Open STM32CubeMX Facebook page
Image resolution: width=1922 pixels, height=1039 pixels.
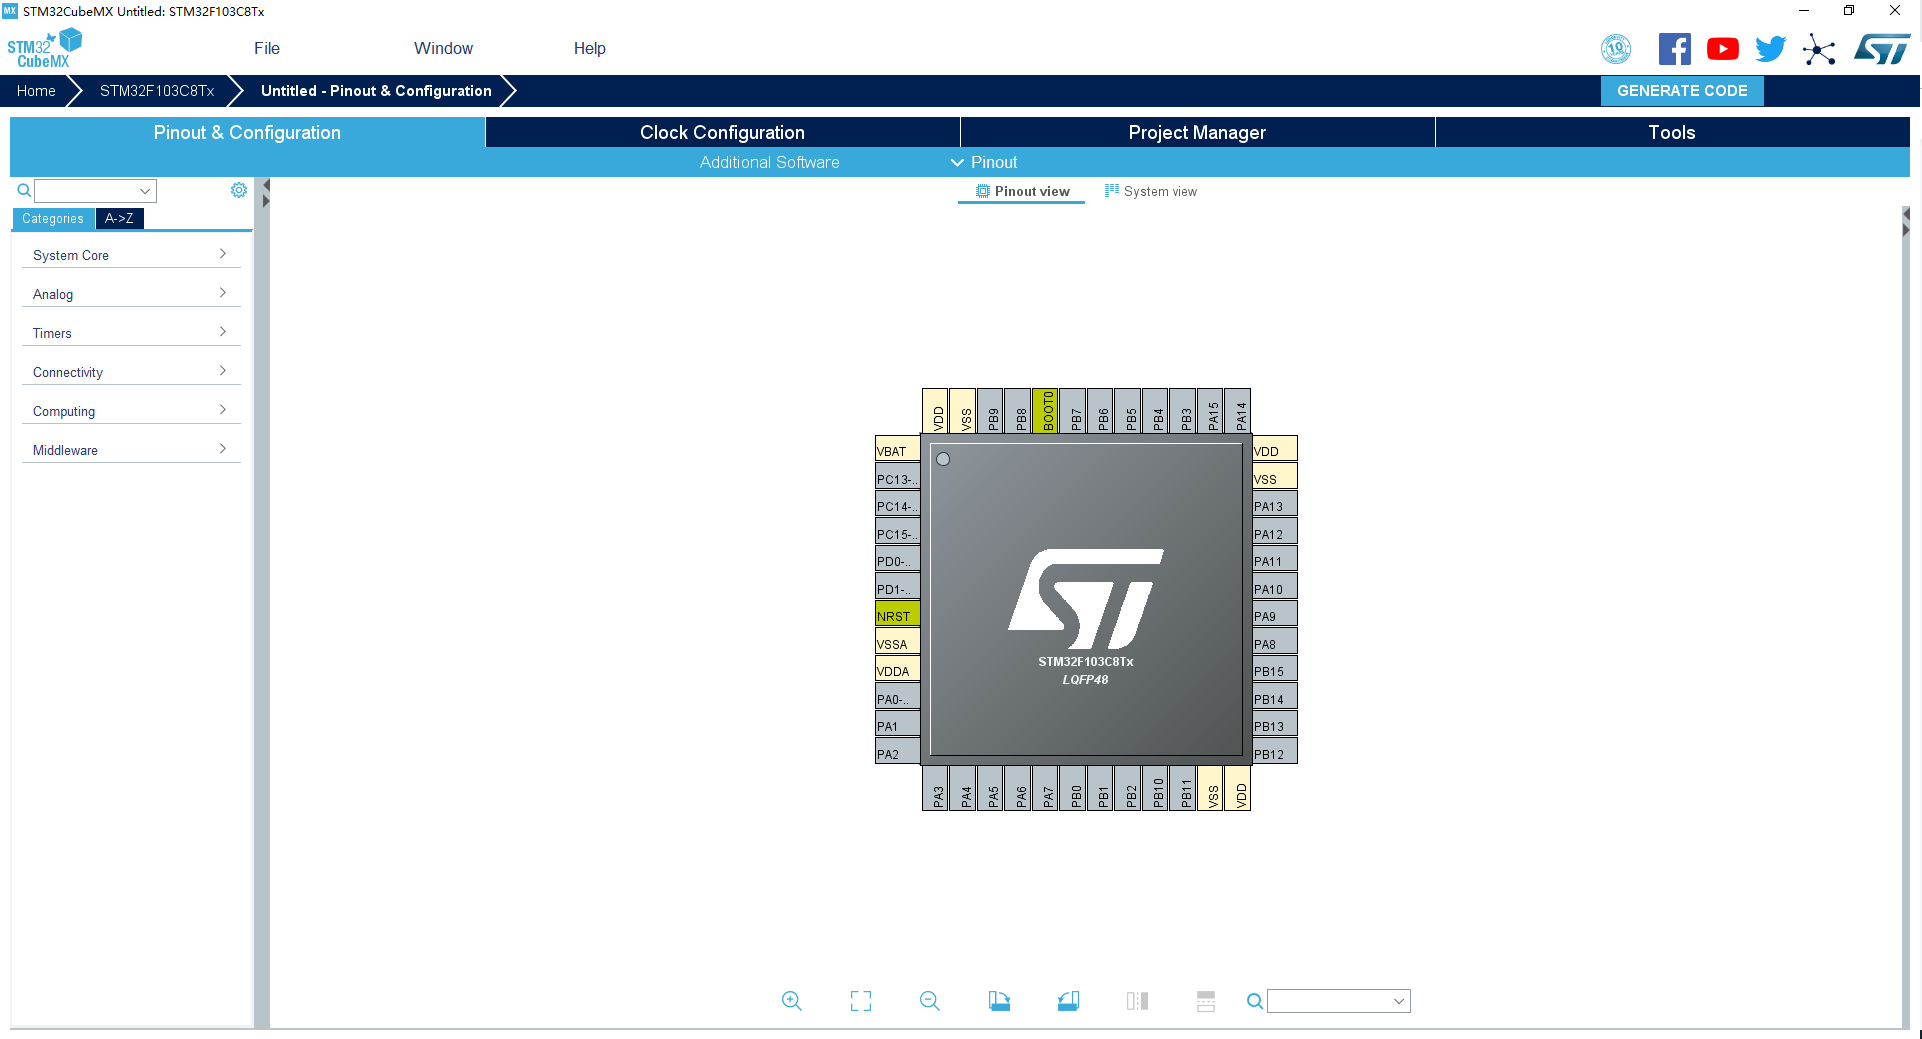[x=1675, y=48]
